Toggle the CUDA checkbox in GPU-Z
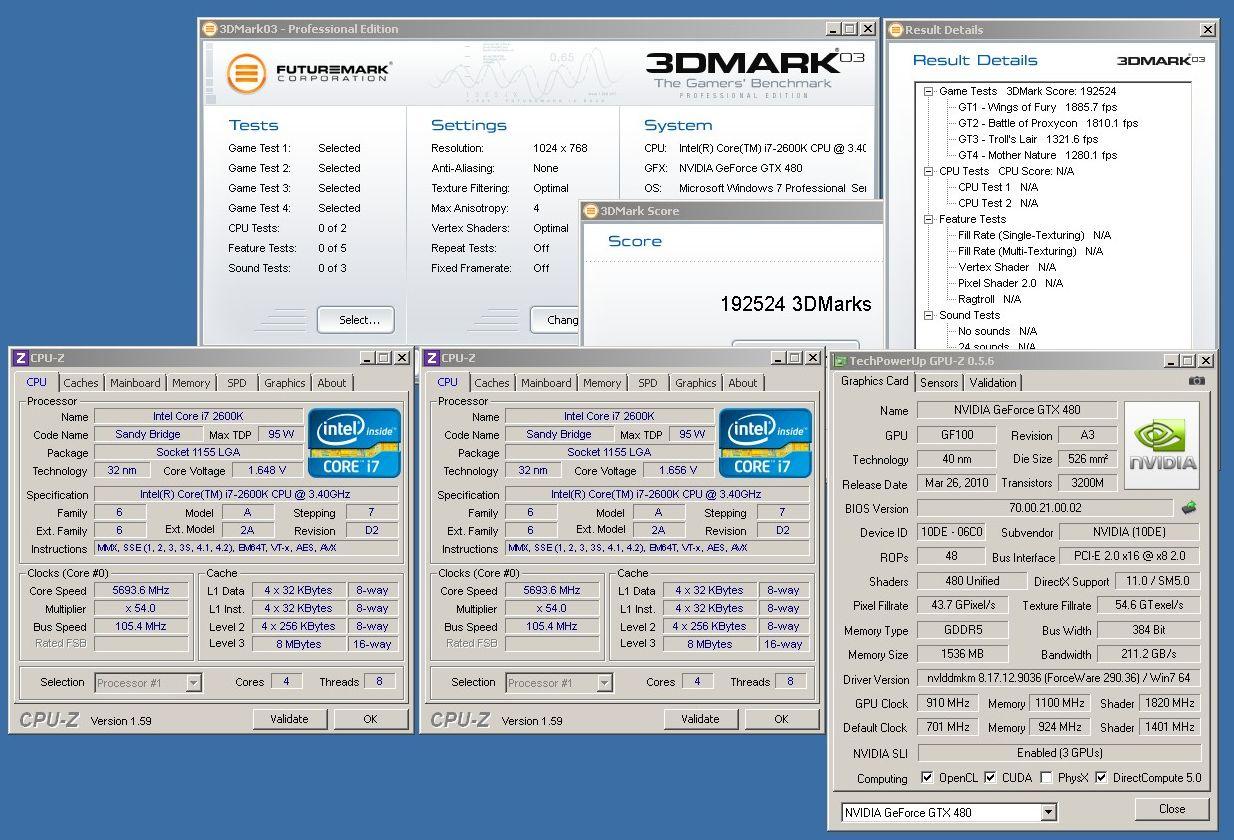This screenshot has height=840, width=1234. [990, 778]
